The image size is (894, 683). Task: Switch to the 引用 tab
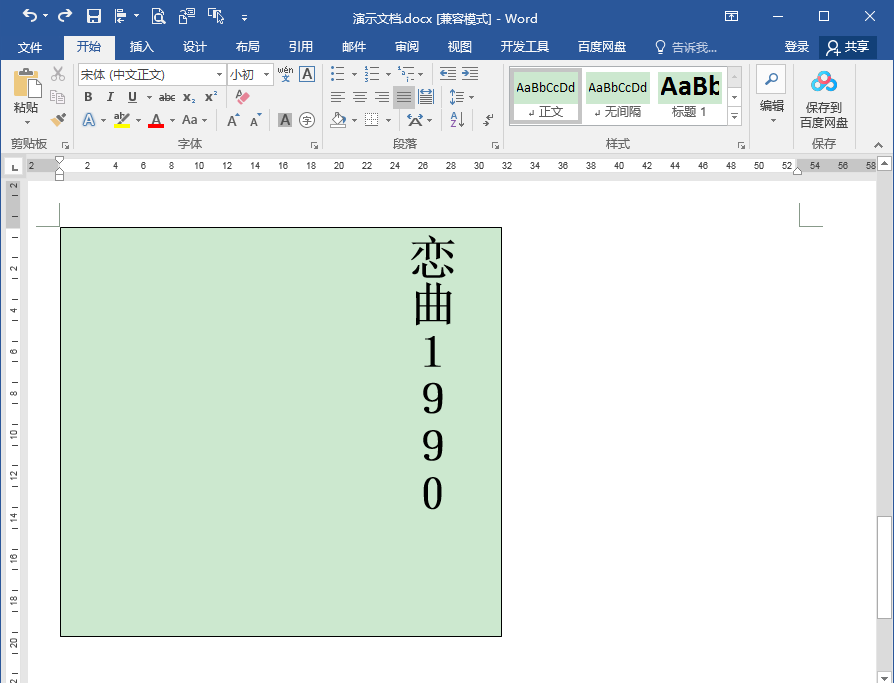pyautogui.click(x=300, y=47)
